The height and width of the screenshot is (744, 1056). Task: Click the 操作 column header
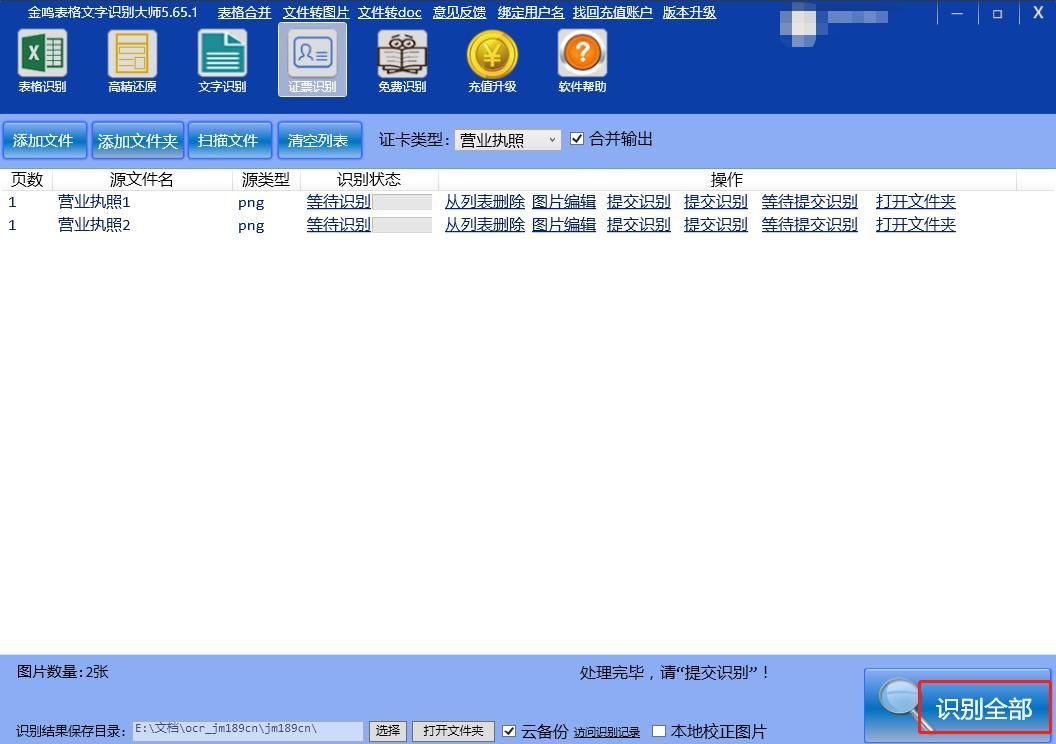727,180
